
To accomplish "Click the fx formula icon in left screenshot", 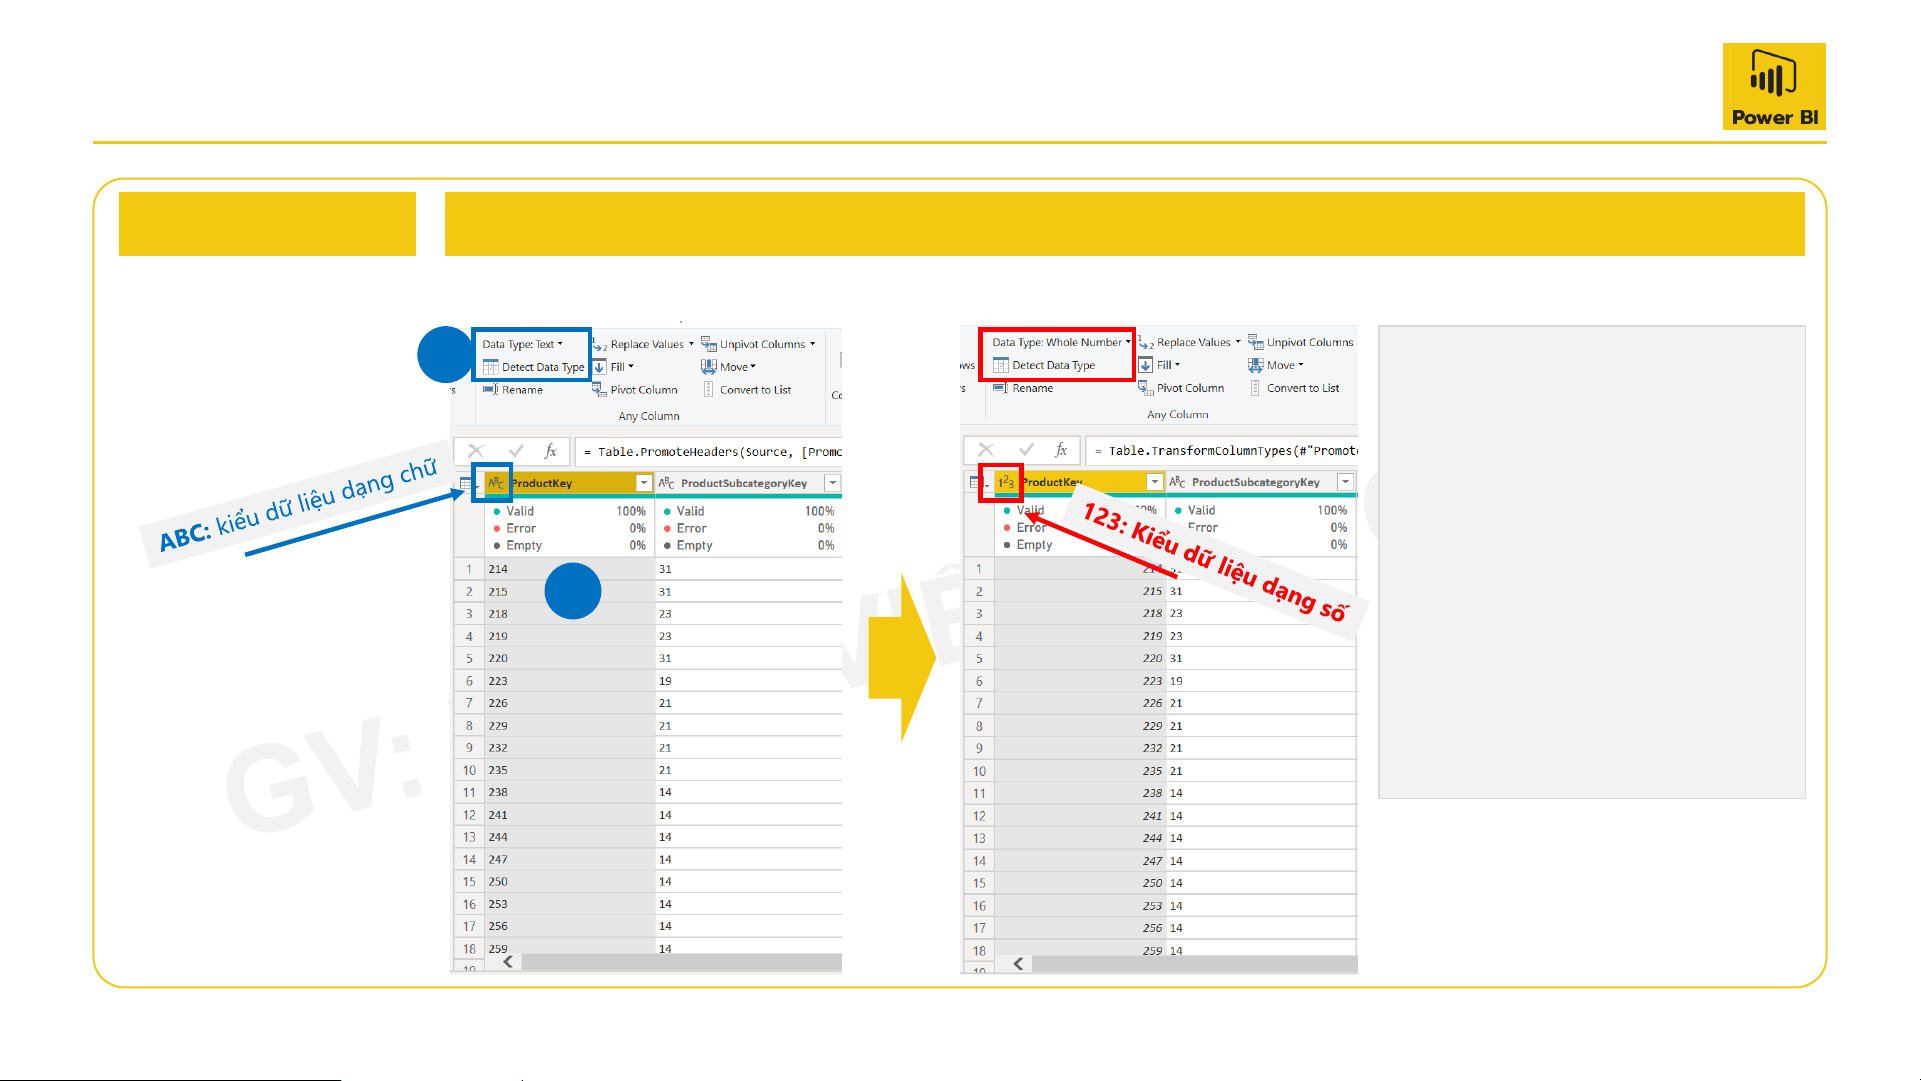I will (x=550, y=451).
